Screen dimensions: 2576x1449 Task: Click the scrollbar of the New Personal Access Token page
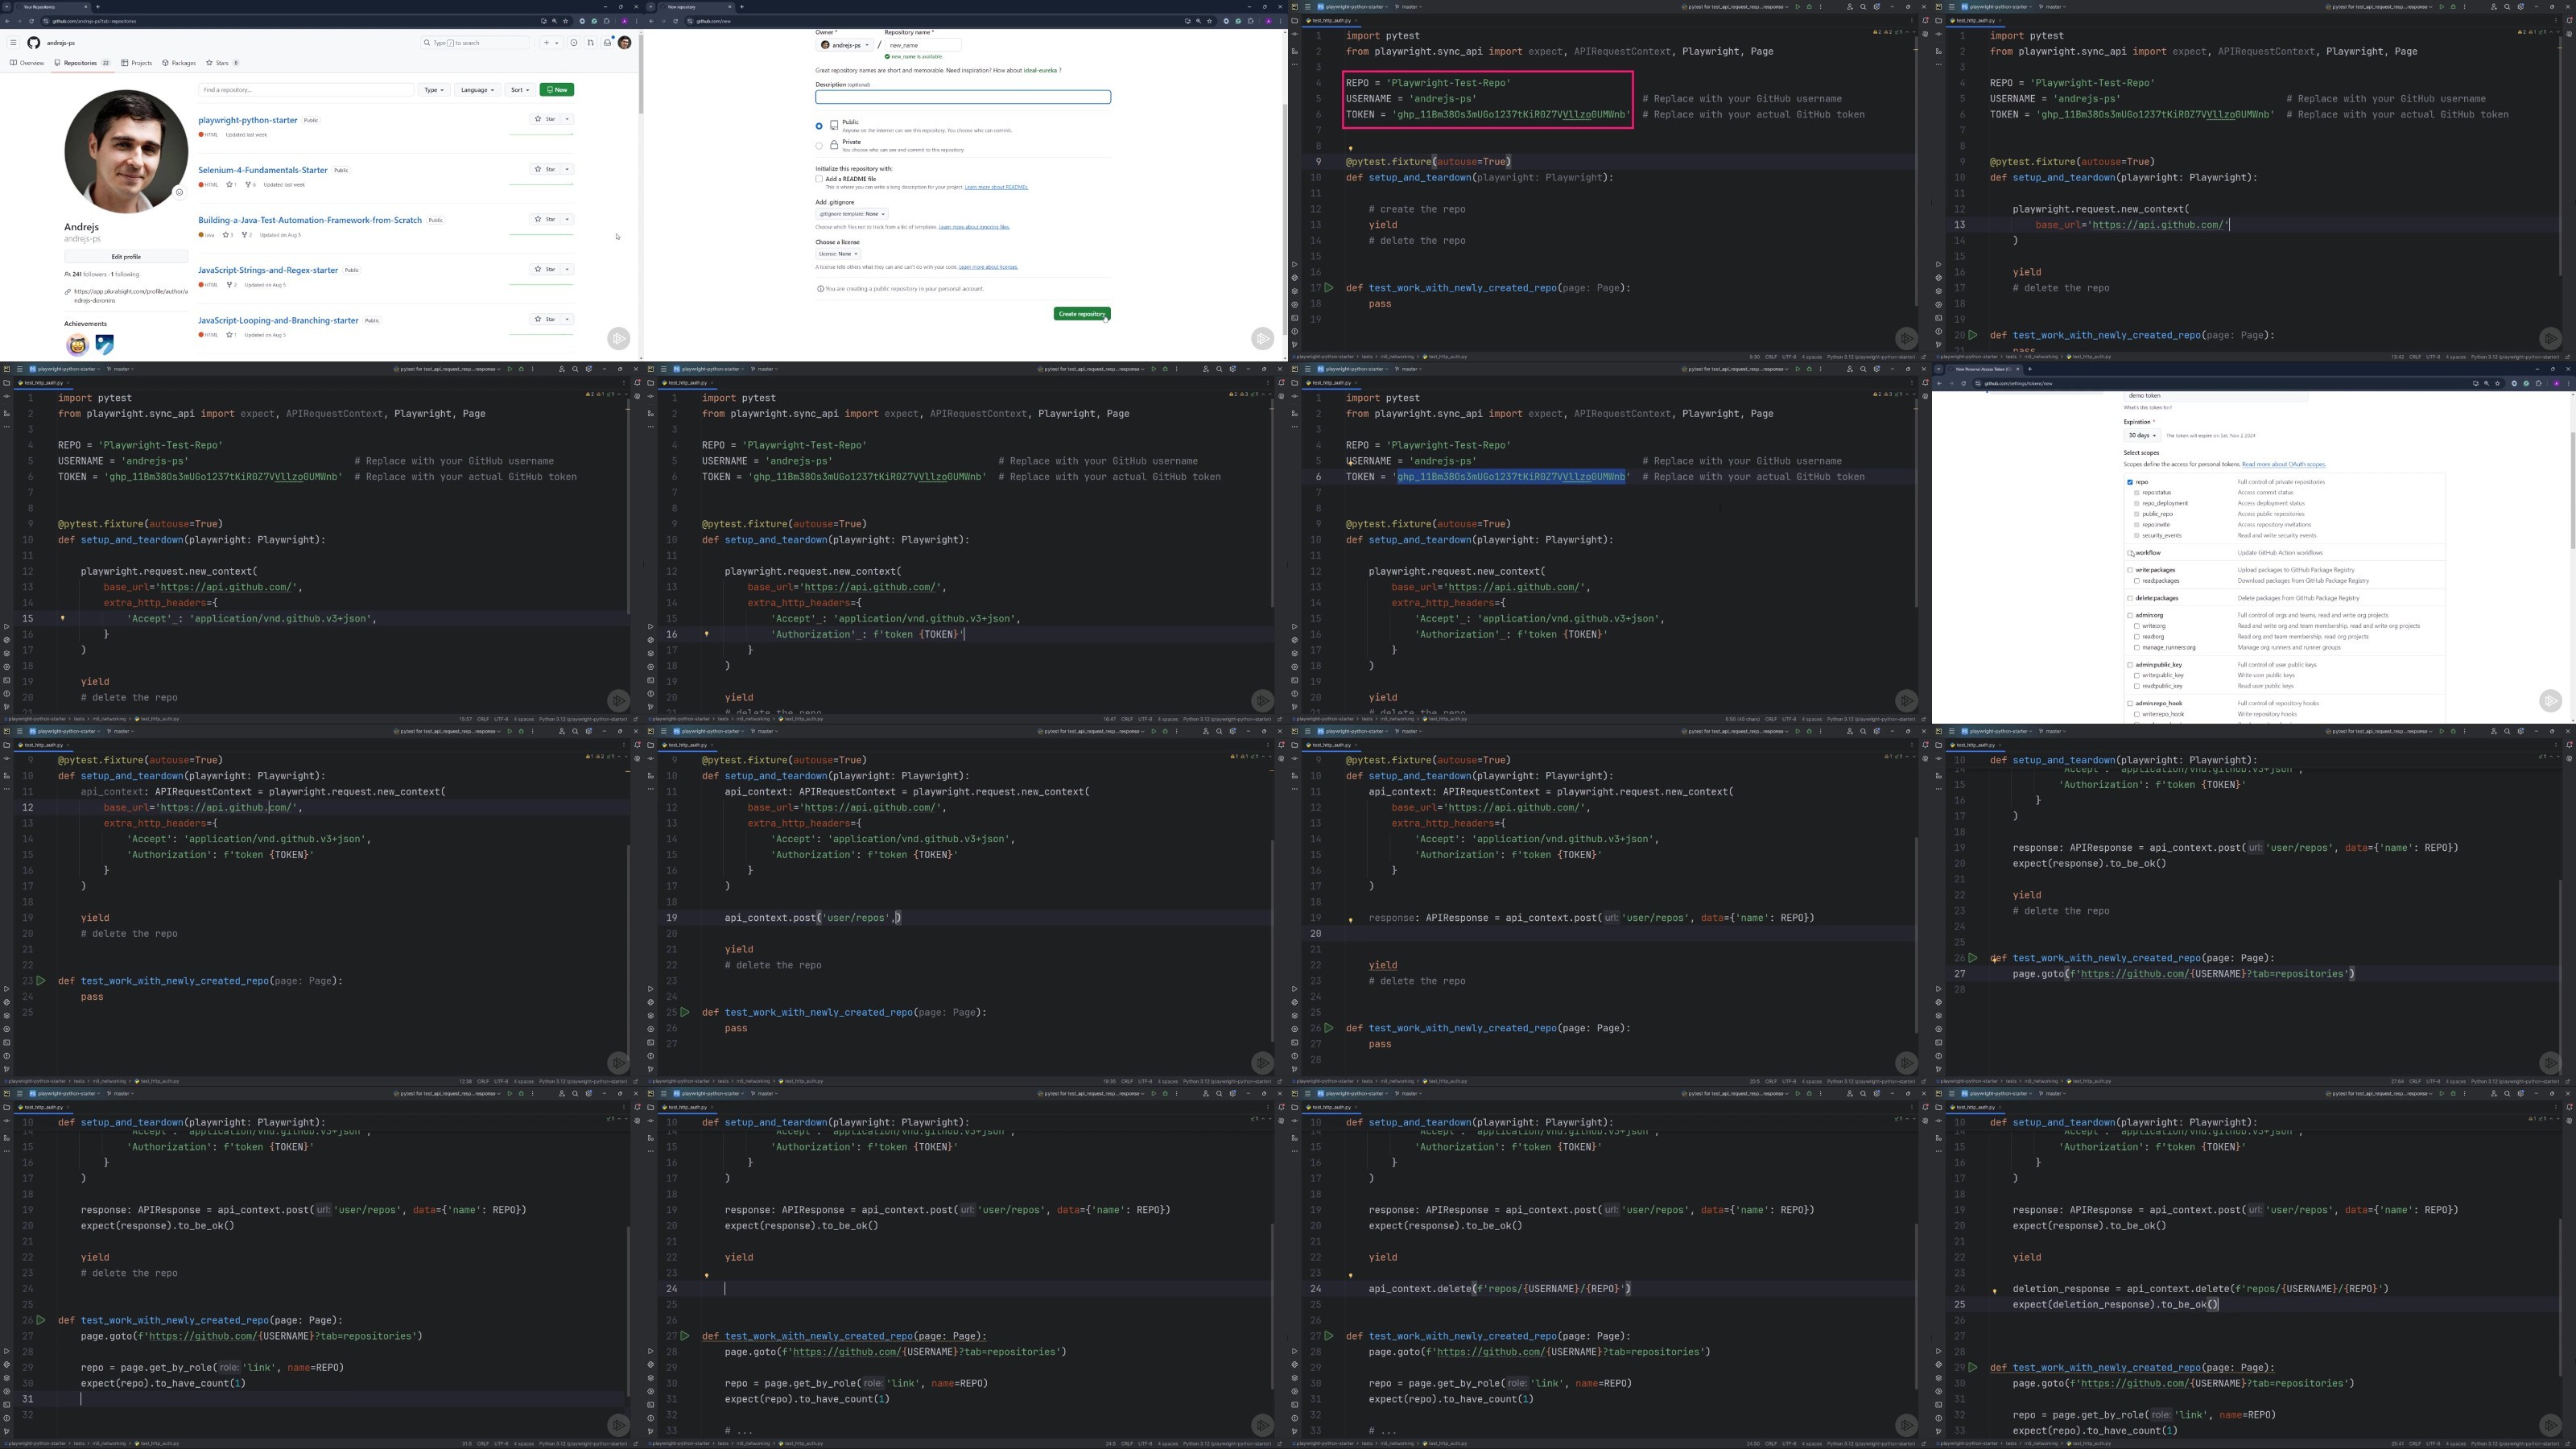2573,490
